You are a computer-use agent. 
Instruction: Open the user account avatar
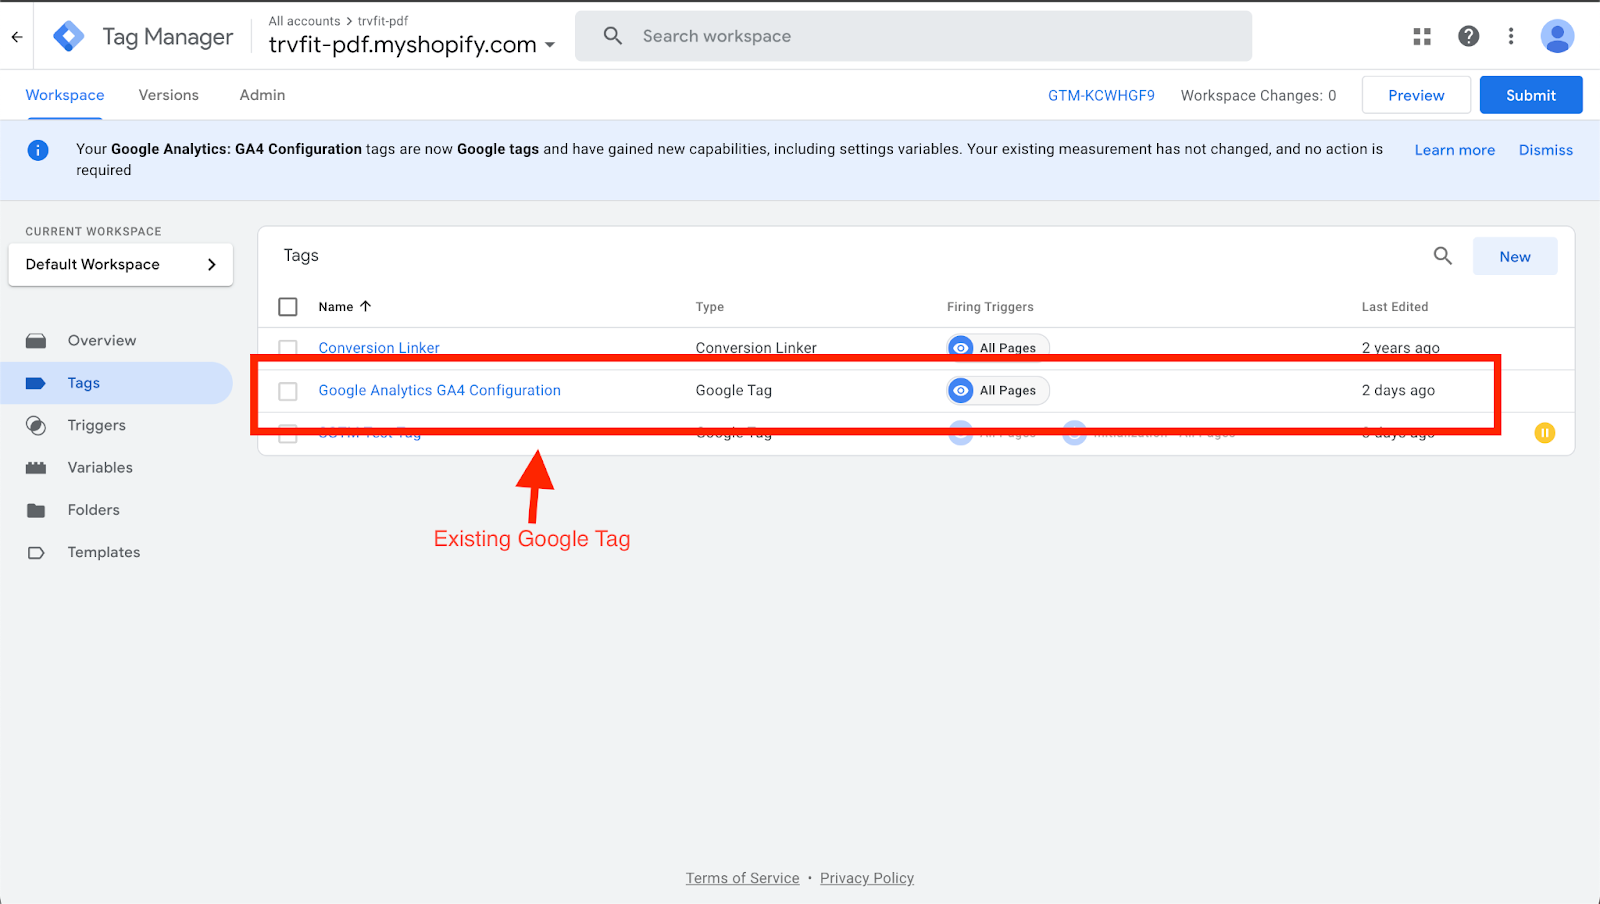click(1557, 36)
